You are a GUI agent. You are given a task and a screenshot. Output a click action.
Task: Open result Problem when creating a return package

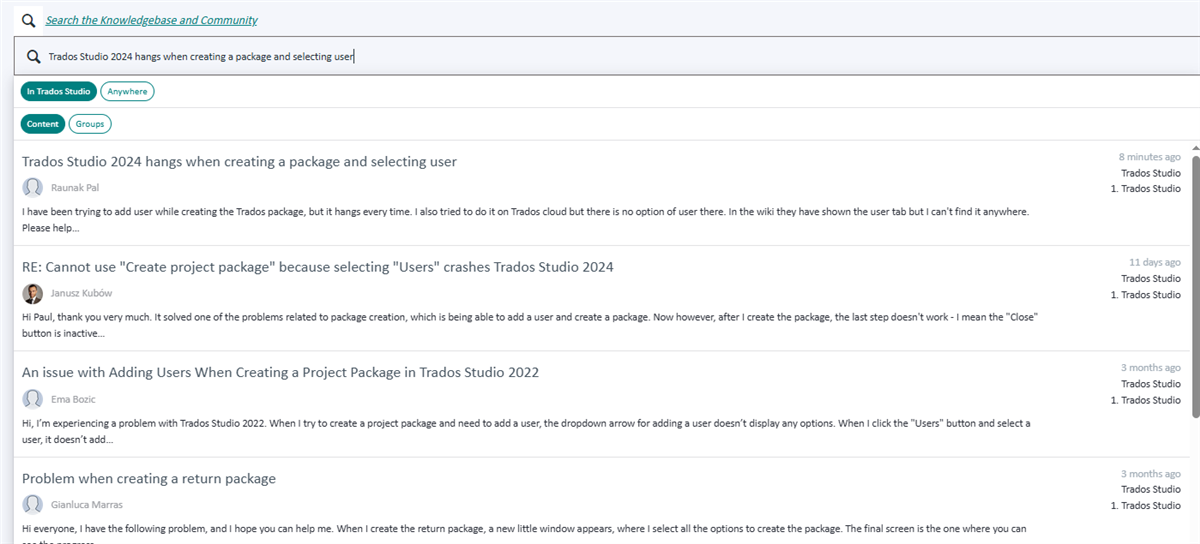click(149, 478)
